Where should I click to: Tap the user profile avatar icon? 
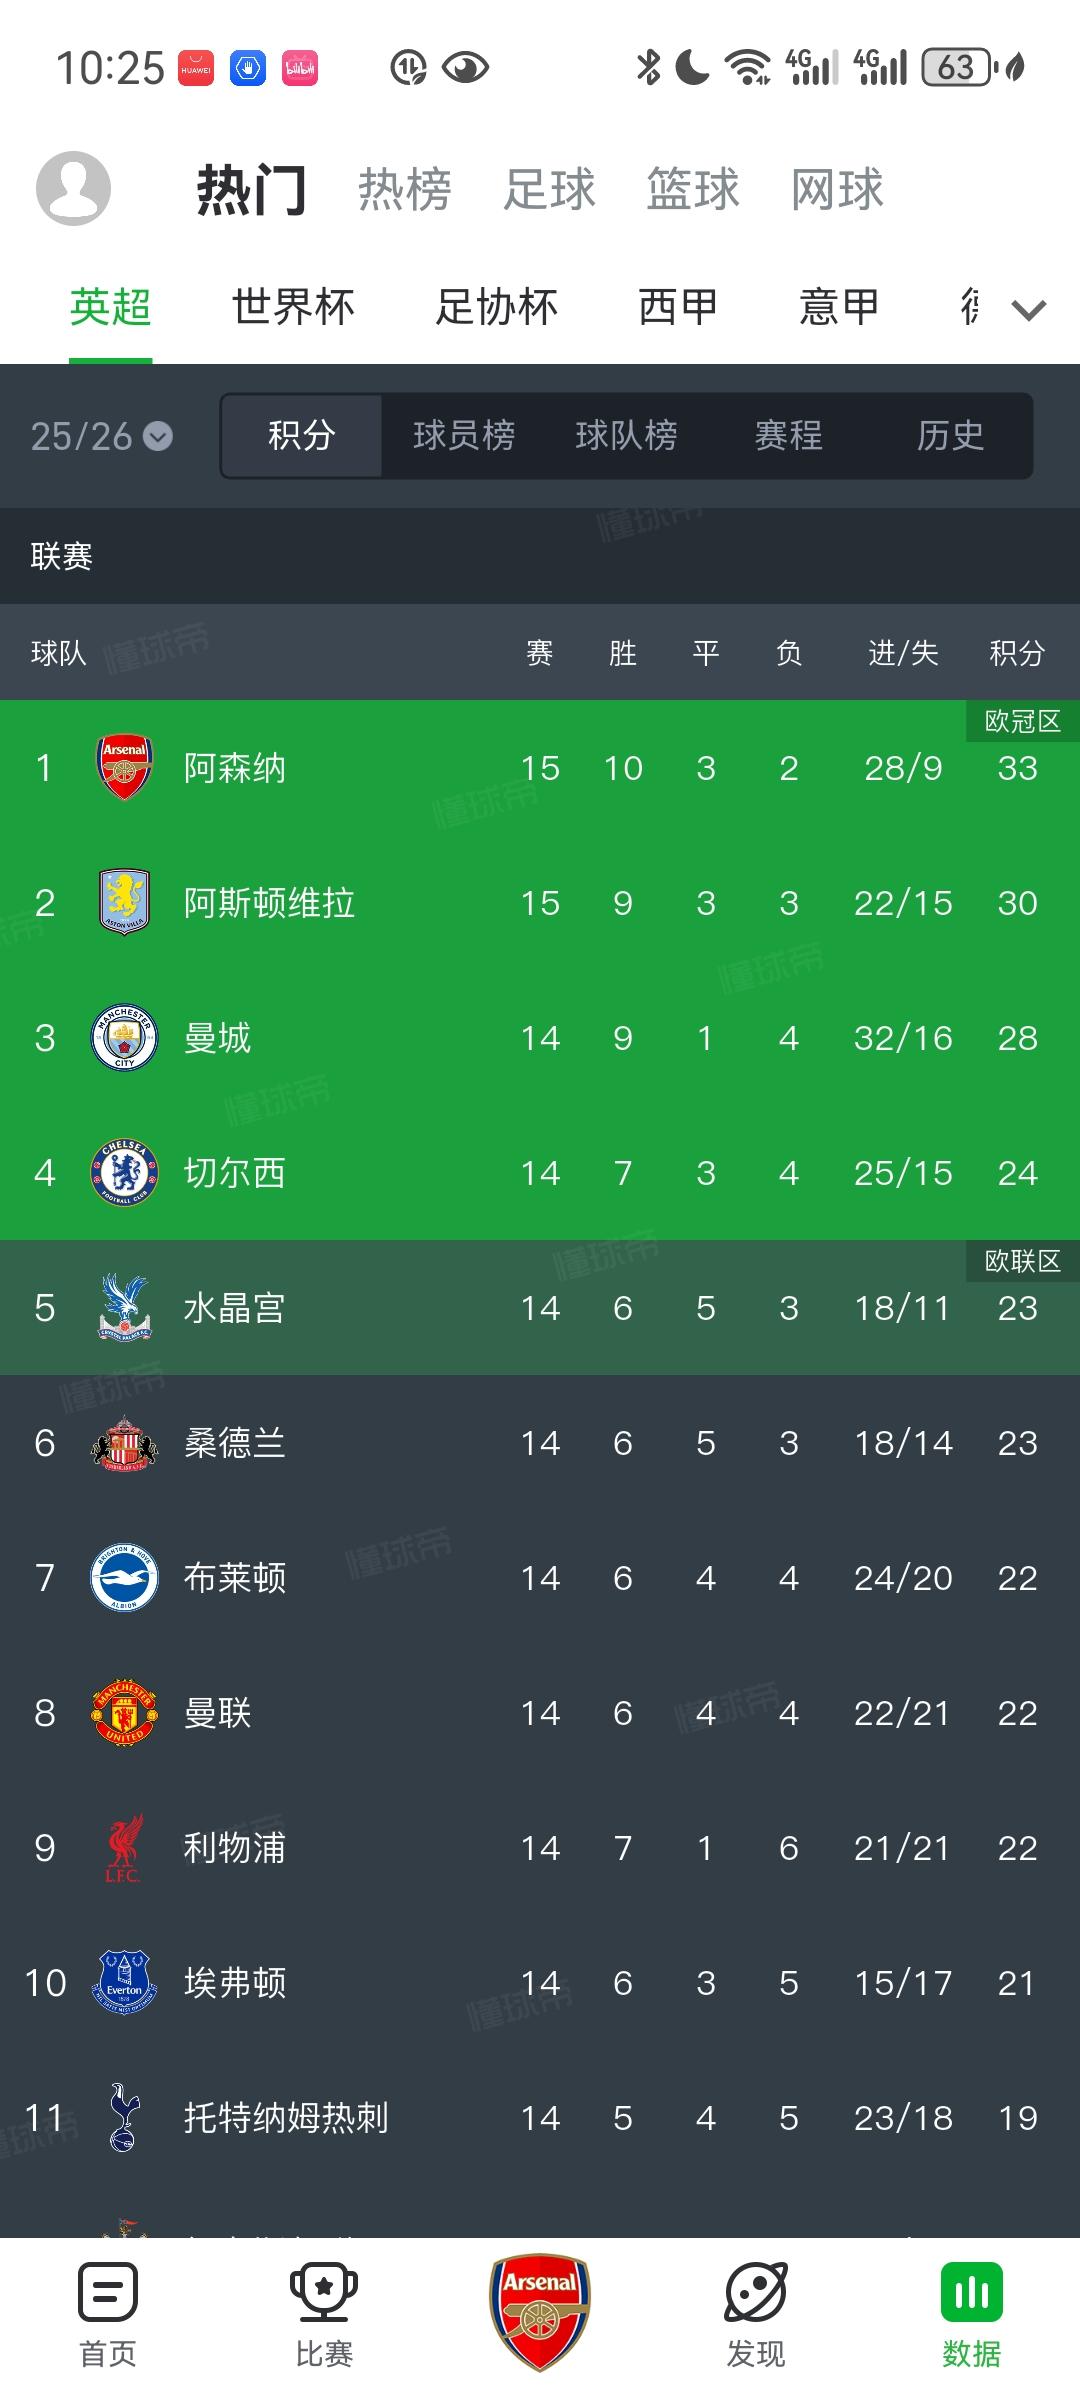tap(73, 188)
